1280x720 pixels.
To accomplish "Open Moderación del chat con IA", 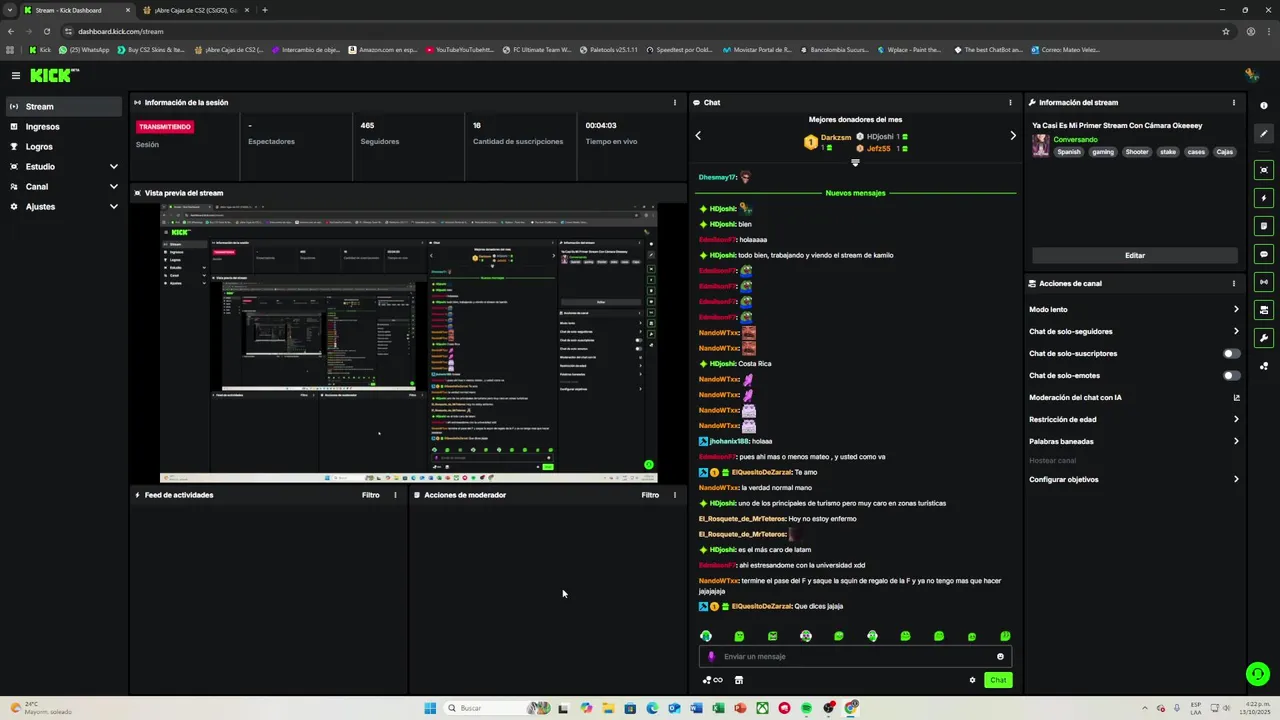I will [x=1135, y=398].
